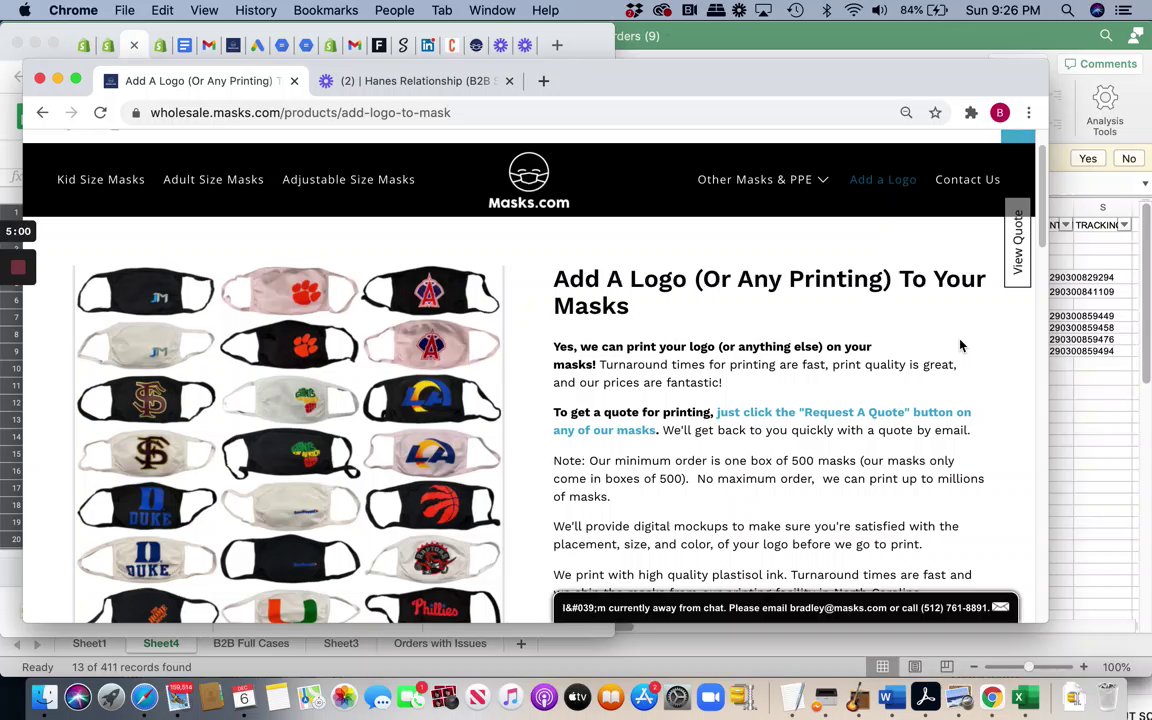Open Analysis Tools in Excel ribbon

coord(1105,110)
